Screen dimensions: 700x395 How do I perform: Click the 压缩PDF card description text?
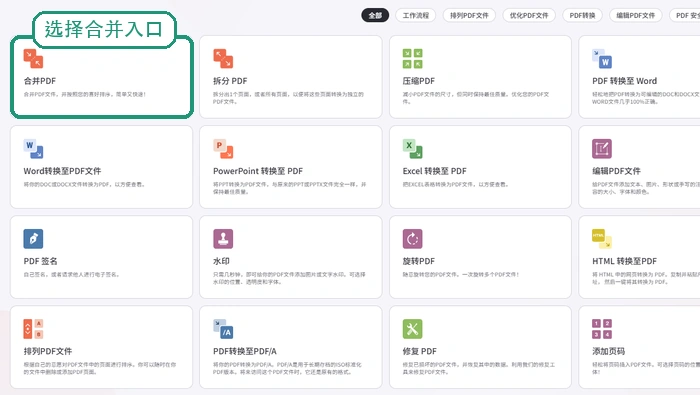pyautogui.click(x=476, y=98)
